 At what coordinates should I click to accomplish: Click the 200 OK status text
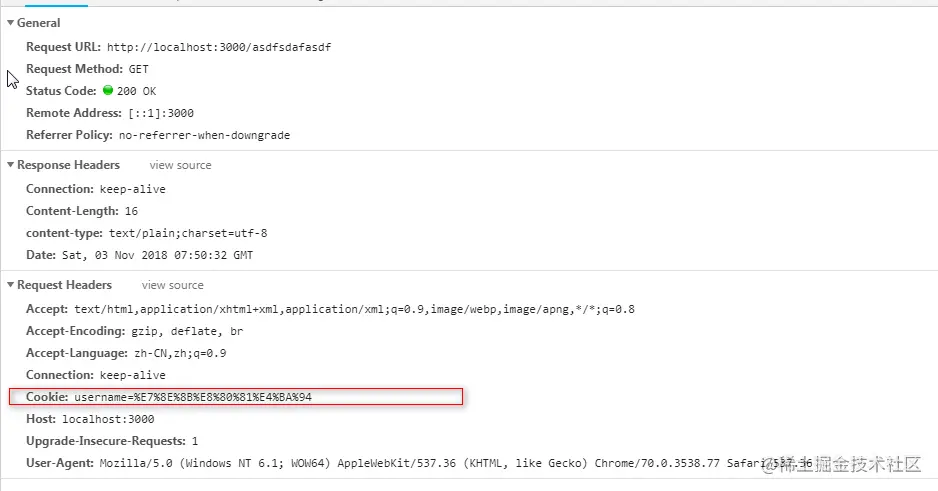[x=137, y=91]
